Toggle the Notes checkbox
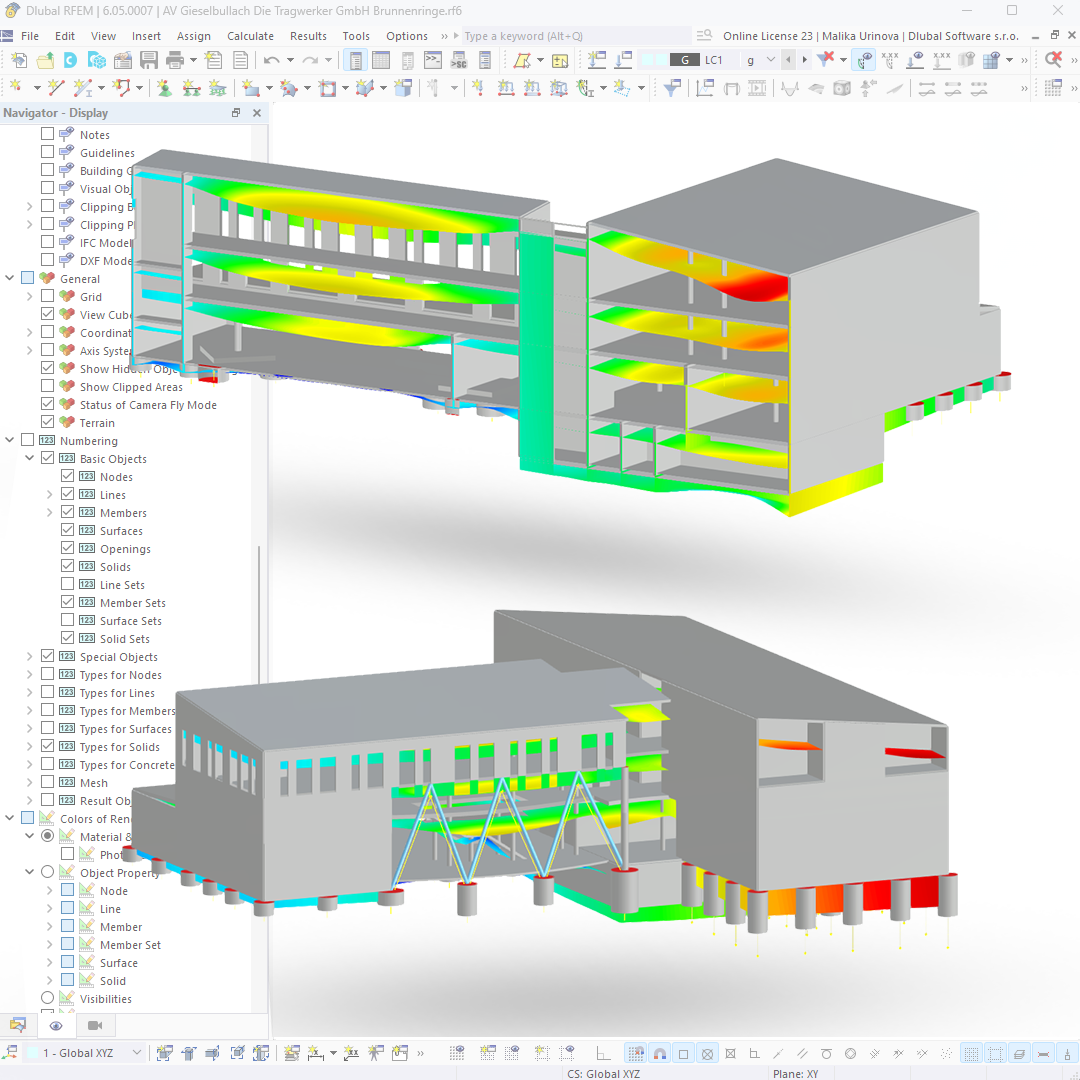Screen dimensions: 1080x1080 click(x=48, y=134)
